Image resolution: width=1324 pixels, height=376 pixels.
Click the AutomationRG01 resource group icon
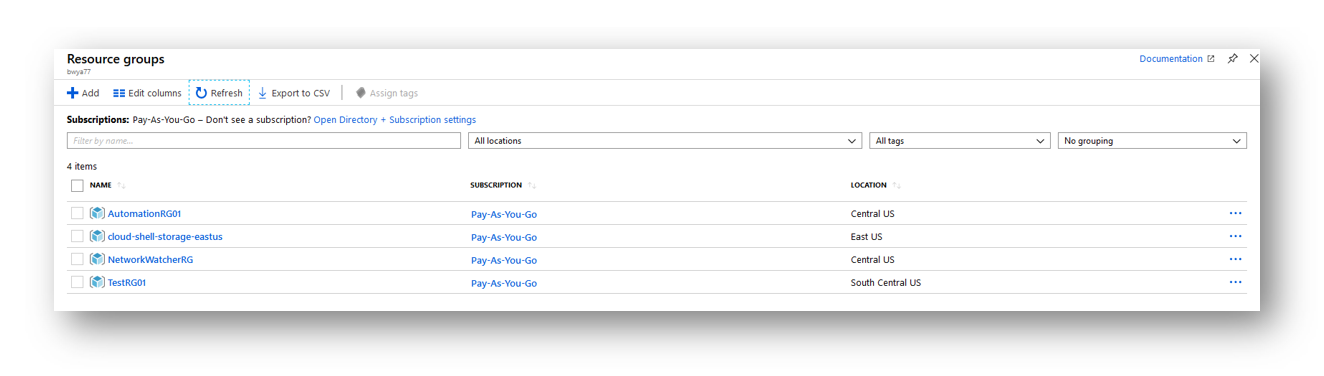pyautogui.click(x=97, y=213)
